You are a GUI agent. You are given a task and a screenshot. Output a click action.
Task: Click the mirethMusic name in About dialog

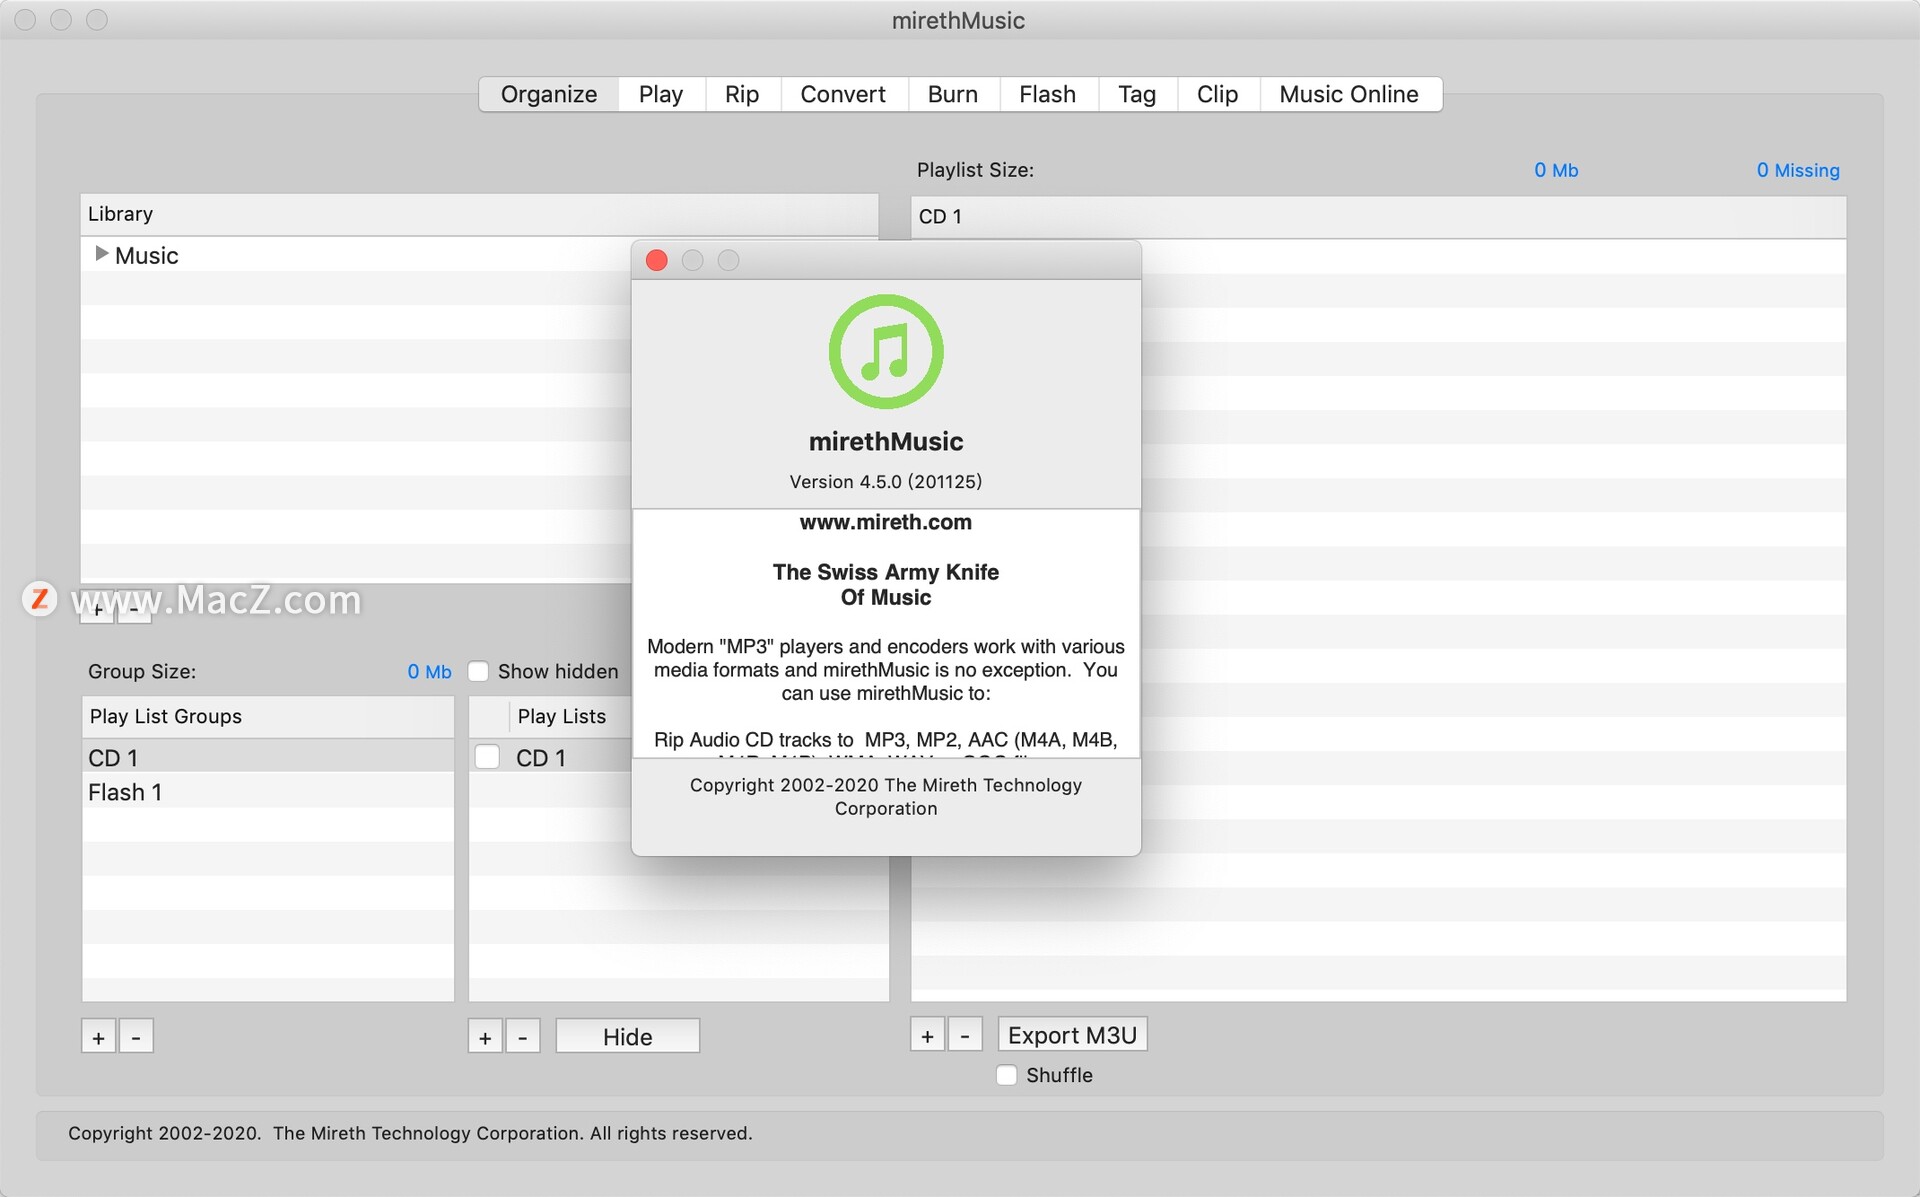886,441
